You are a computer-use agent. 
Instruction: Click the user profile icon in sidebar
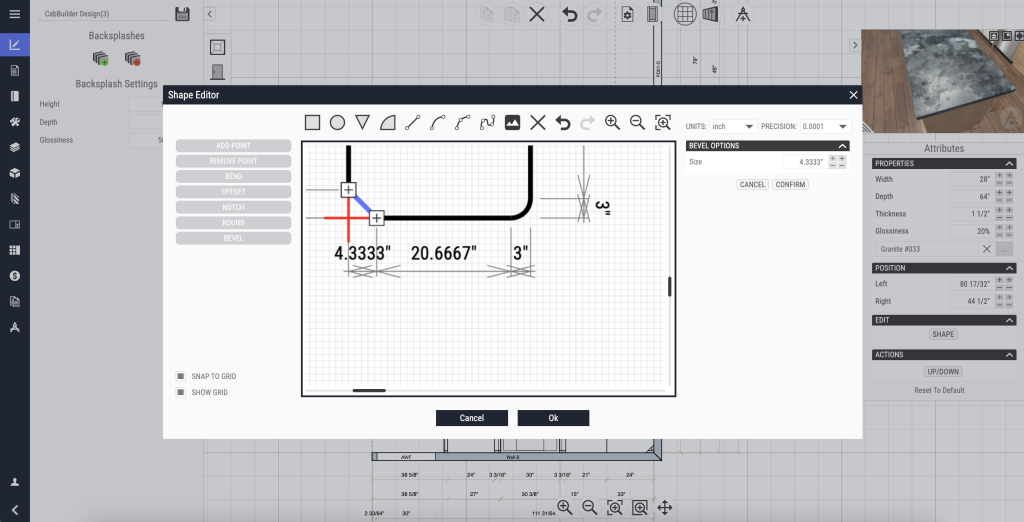[14, 482]
